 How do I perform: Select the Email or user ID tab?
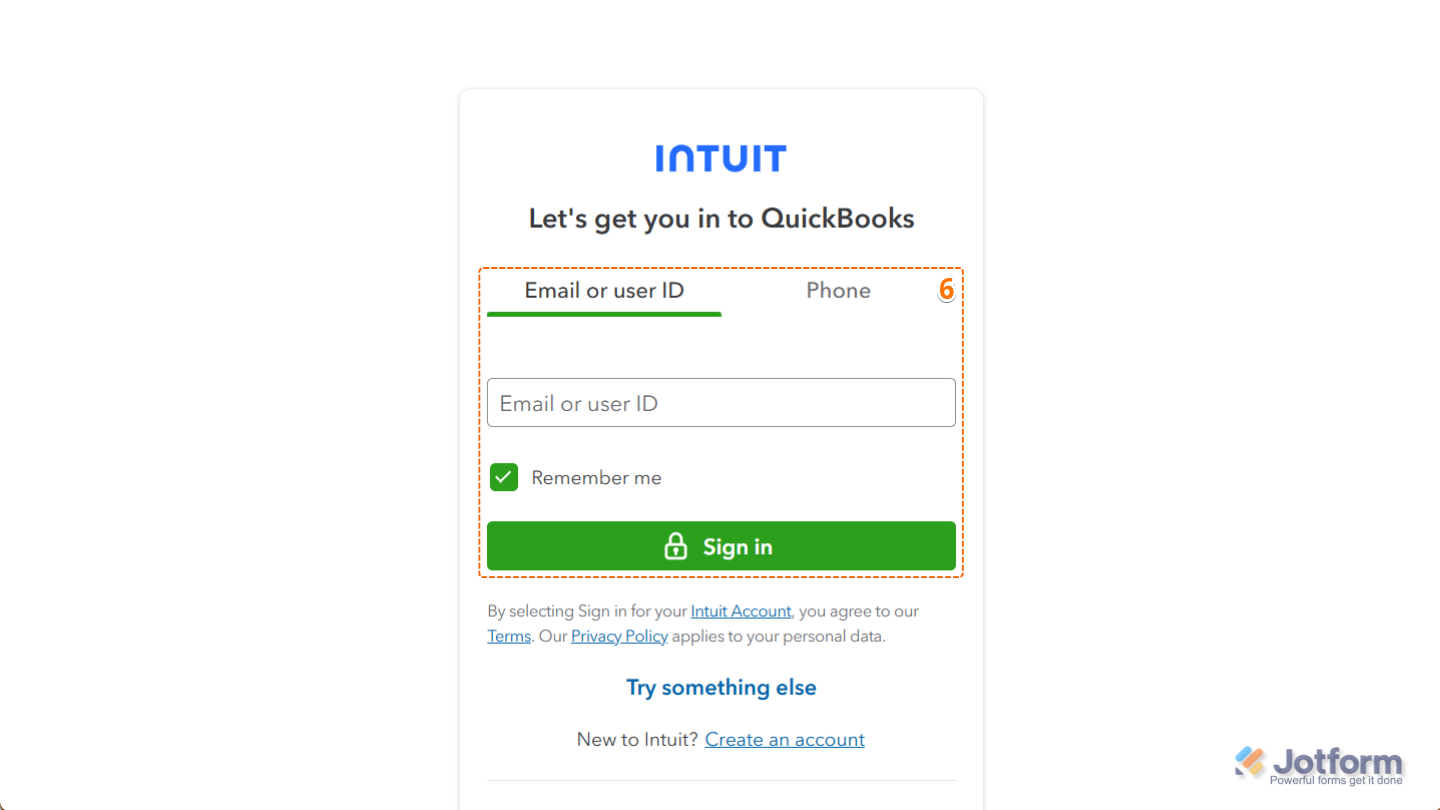point(604,291)
